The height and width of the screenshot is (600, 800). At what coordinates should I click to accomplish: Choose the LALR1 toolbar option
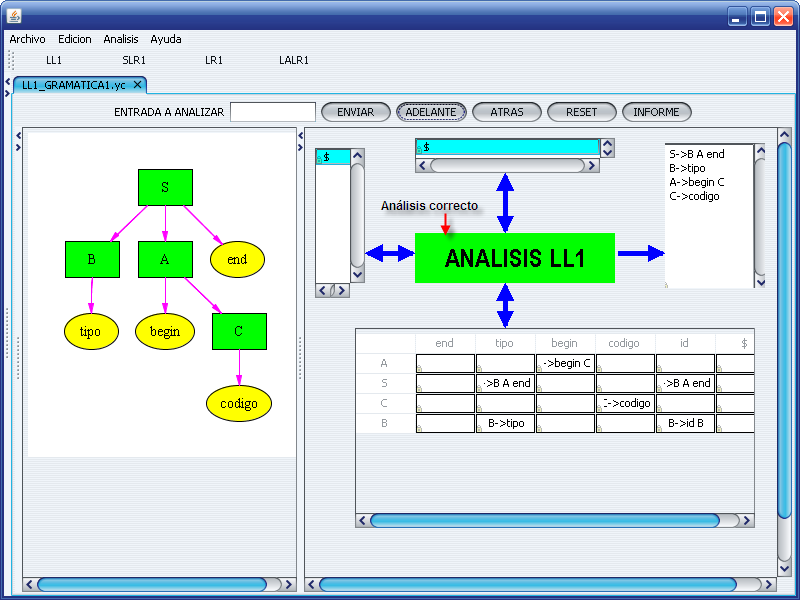(294, 60)
